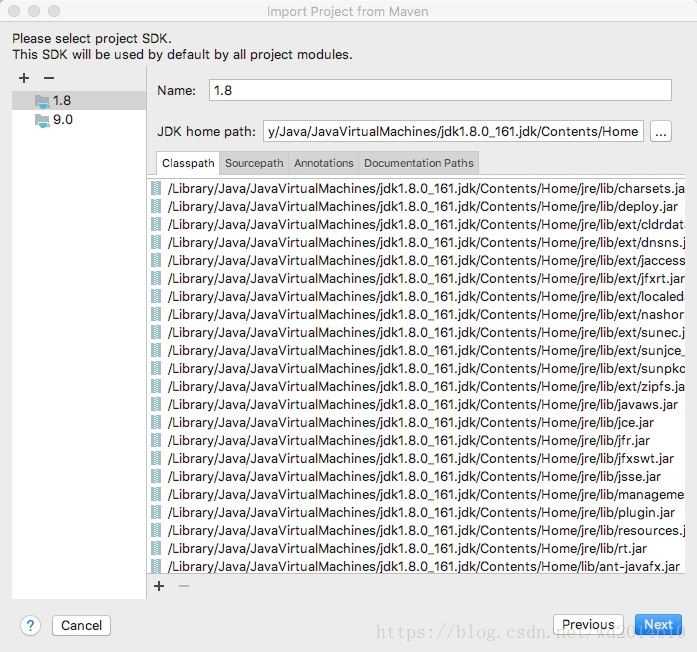Select the ext/dnsns classpath row

click(x=416, y=243)
